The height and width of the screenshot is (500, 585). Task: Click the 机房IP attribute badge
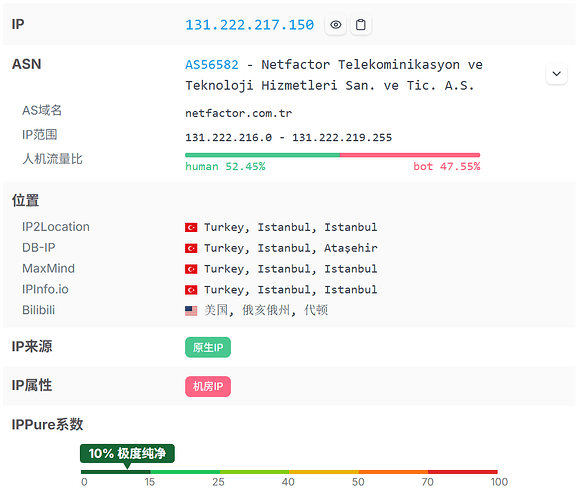[x=208, y=386]
